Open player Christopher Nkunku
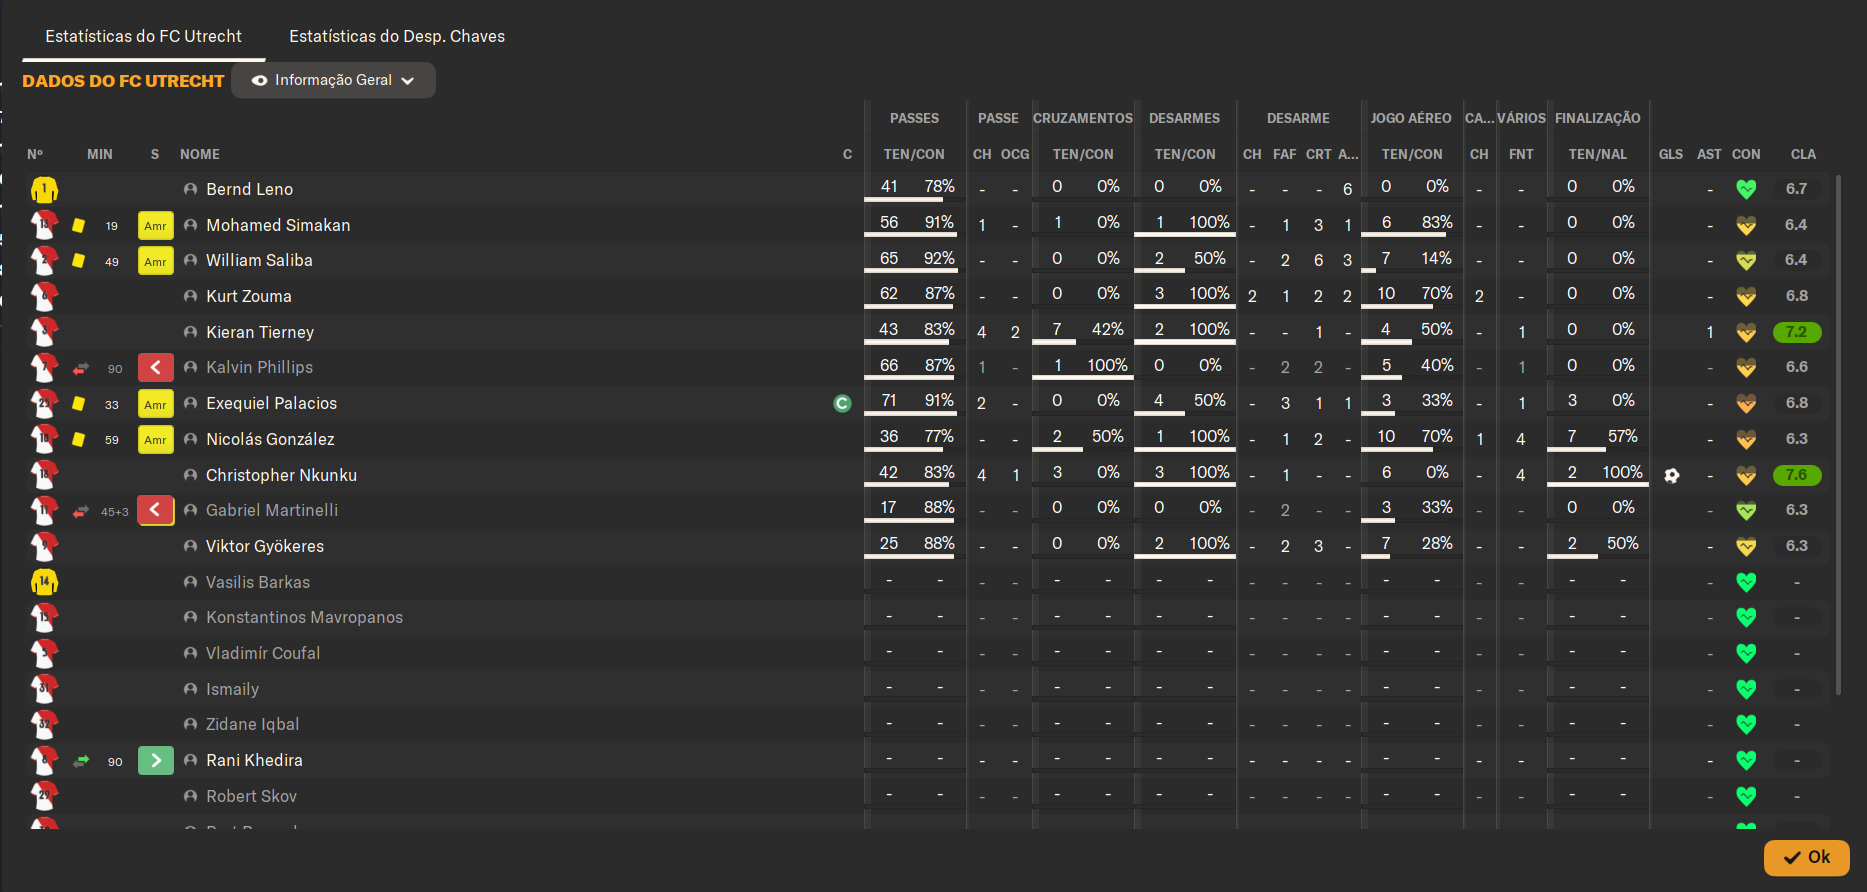The height and width of the screenshot is (892, 1867). 281,475
